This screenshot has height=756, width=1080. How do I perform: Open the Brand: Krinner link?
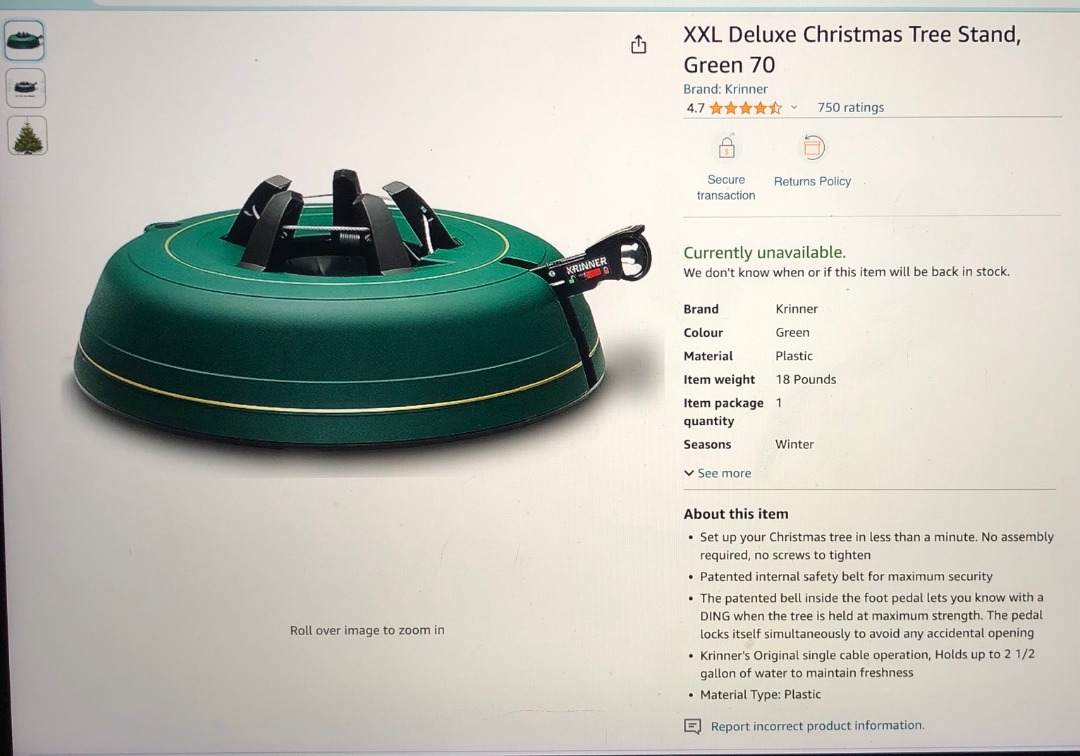(x=725, y=89)
